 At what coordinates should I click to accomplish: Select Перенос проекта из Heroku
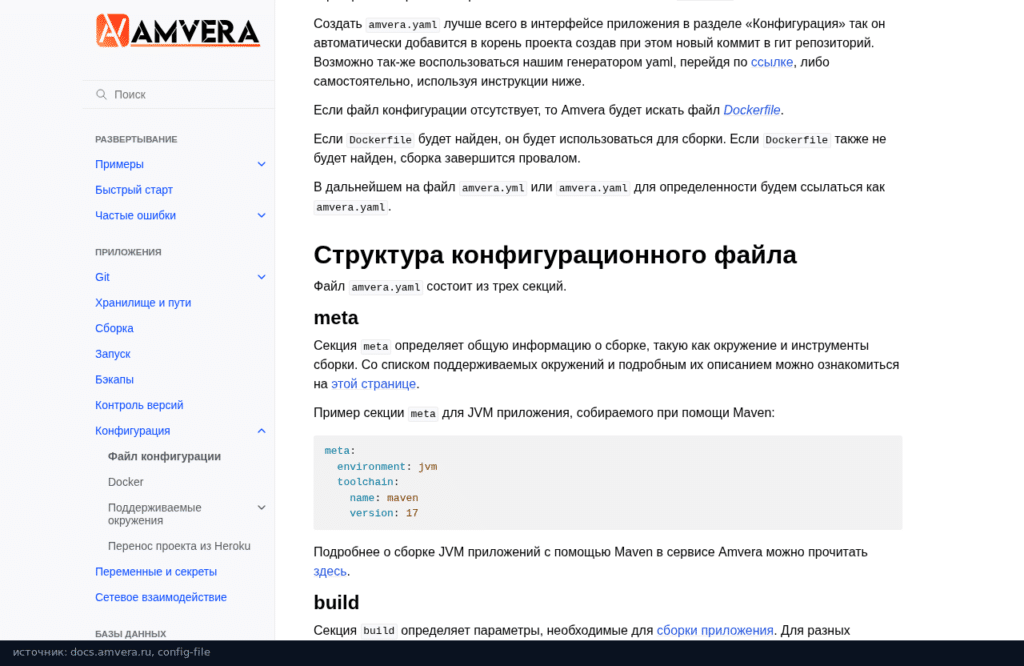pos(179,546)
